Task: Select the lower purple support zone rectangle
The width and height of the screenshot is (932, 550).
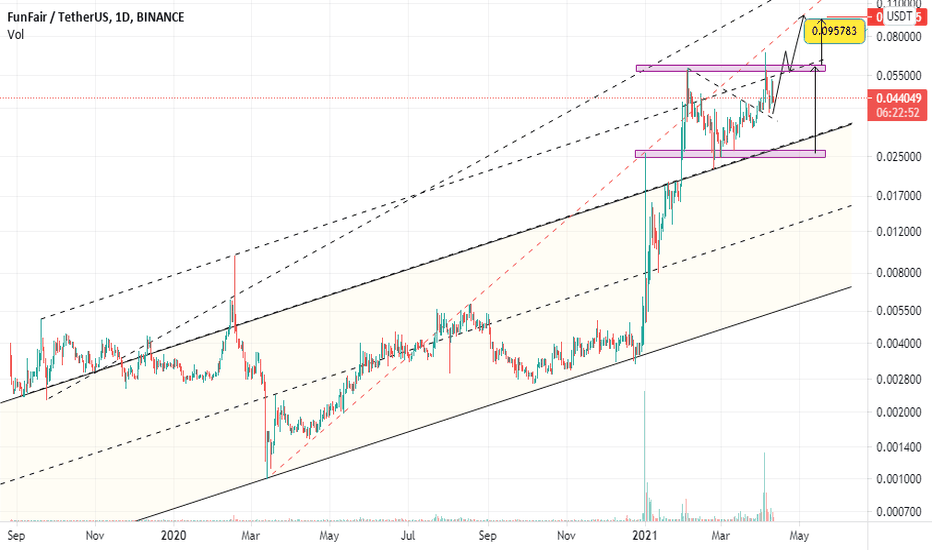Action: [731, 154]
